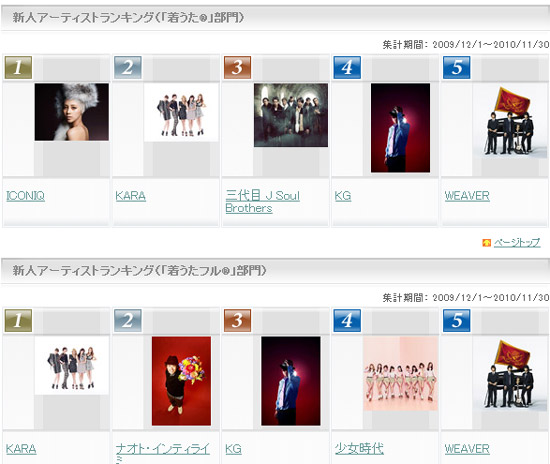Click the bronze rank 3 badge in the top ranking
The height and width of the screenshot is (464, 550).
[237, 67]
